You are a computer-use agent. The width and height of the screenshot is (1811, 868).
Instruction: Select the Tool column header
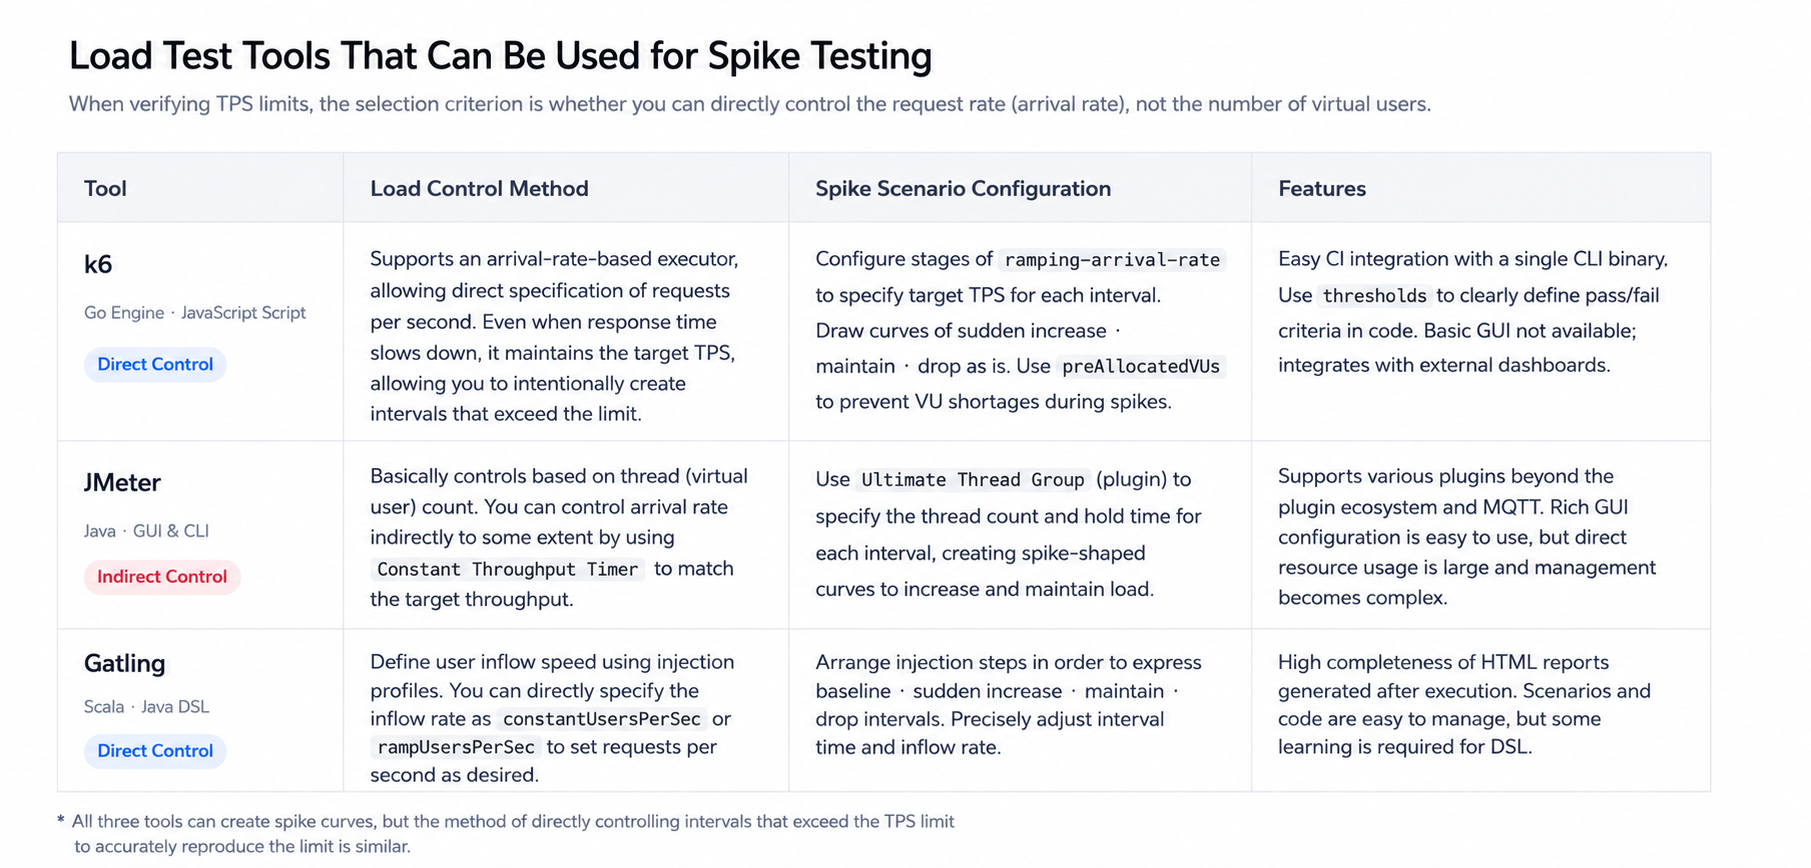point(105,188)
